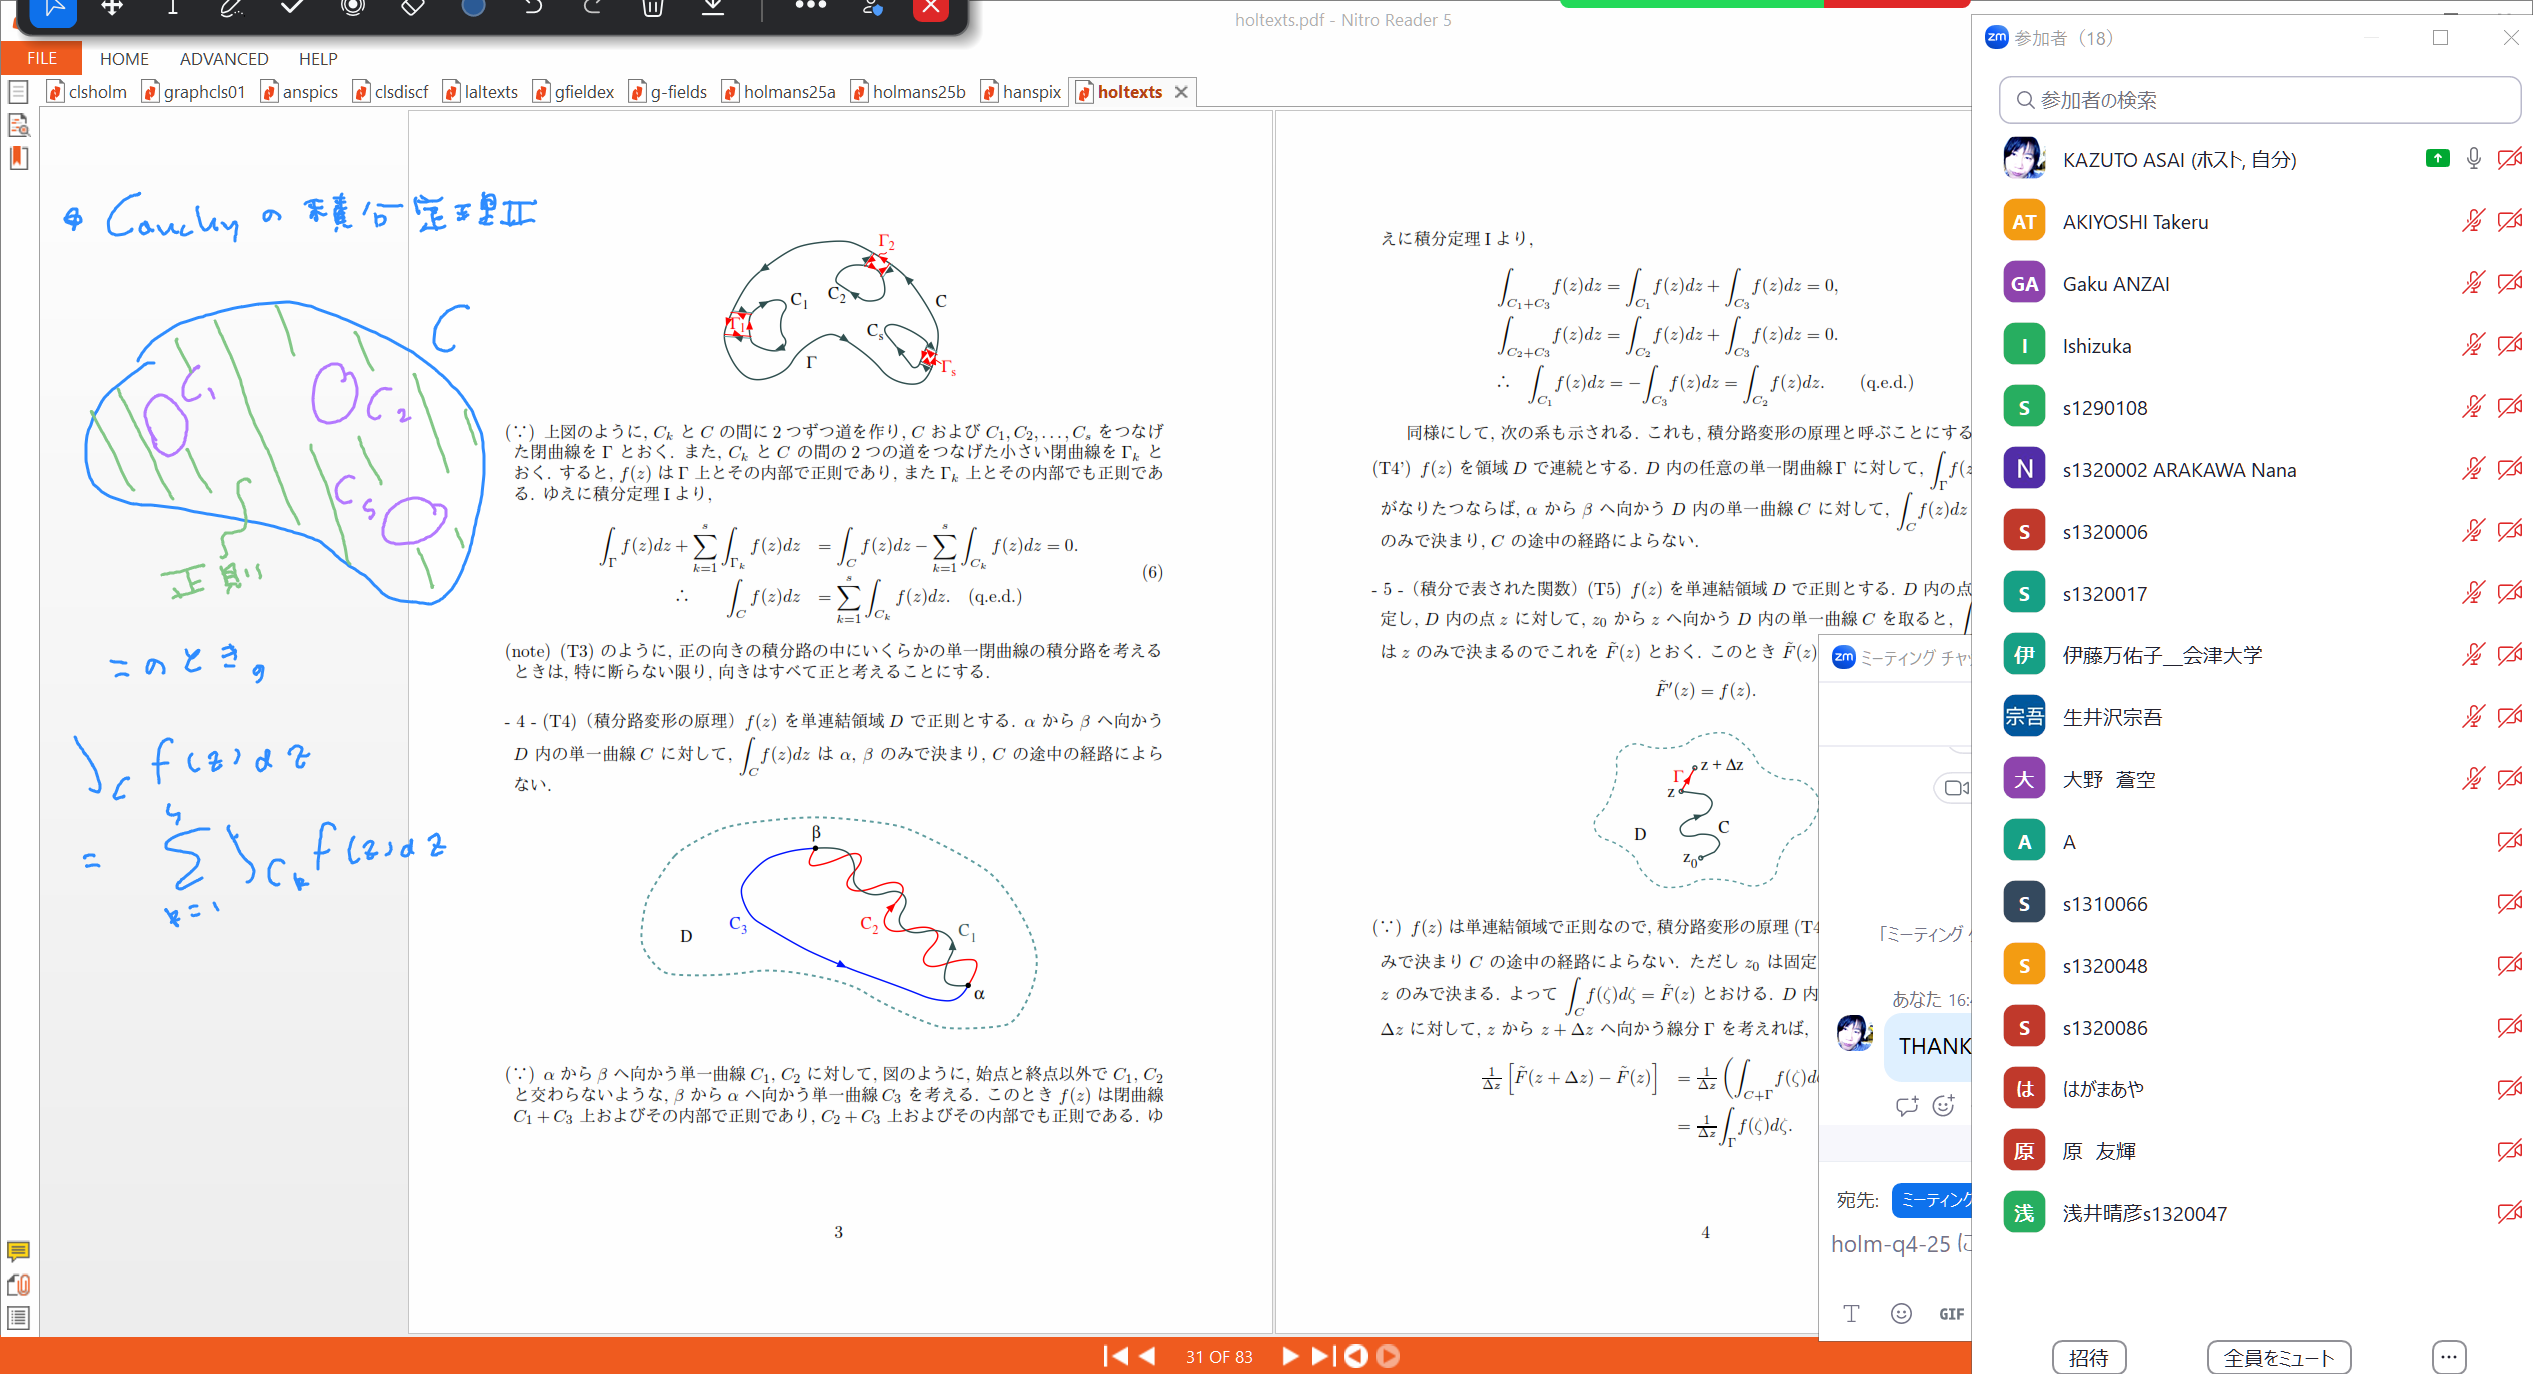
Task: Select the eraser tool in annotation toolbar
Action: [x=412, y=8]
